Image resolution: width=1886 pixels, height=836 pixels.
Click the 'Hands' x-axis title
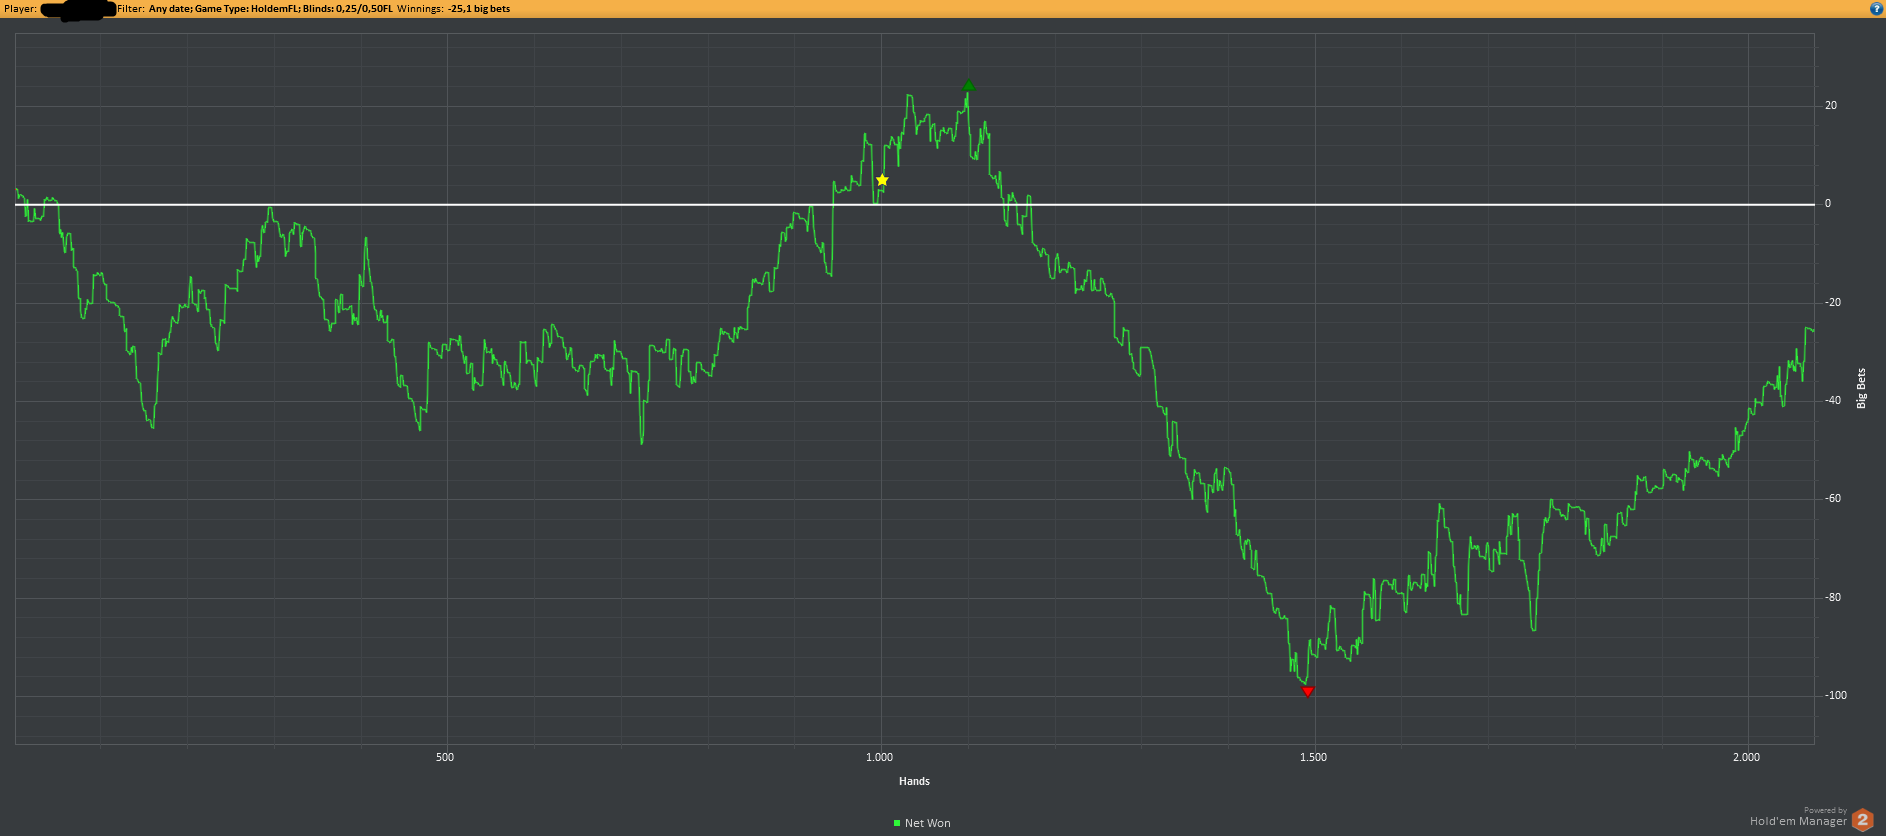point(914,781)
